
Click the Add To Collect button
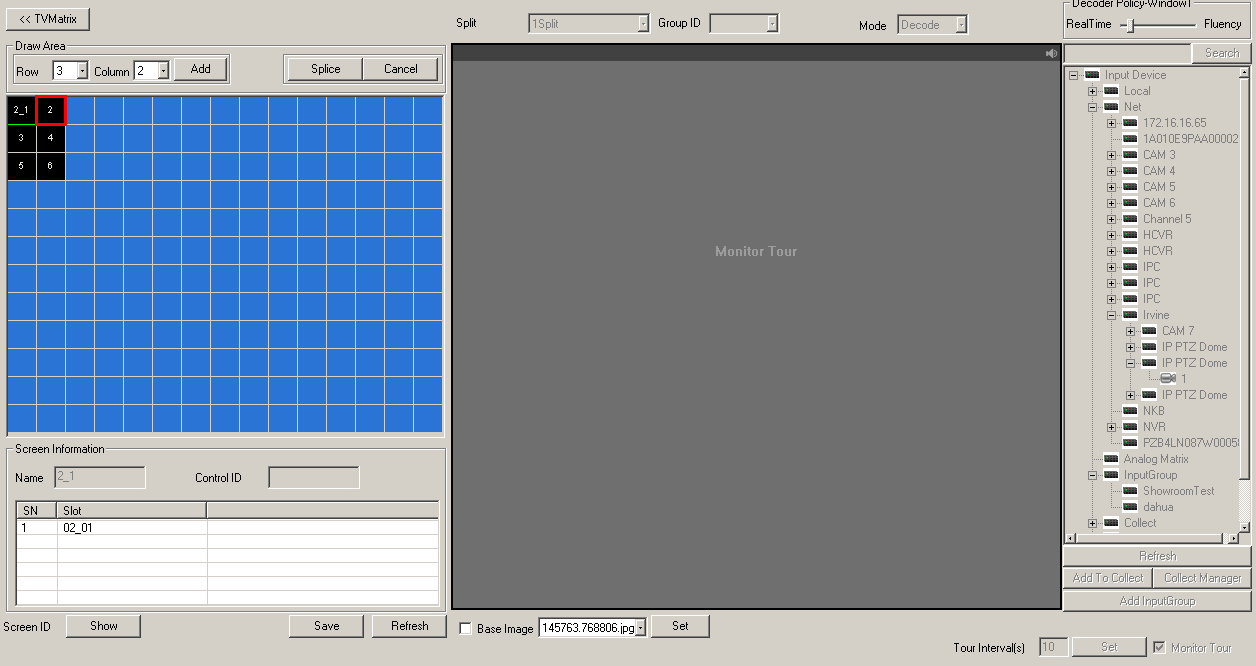click(1107, 578)
